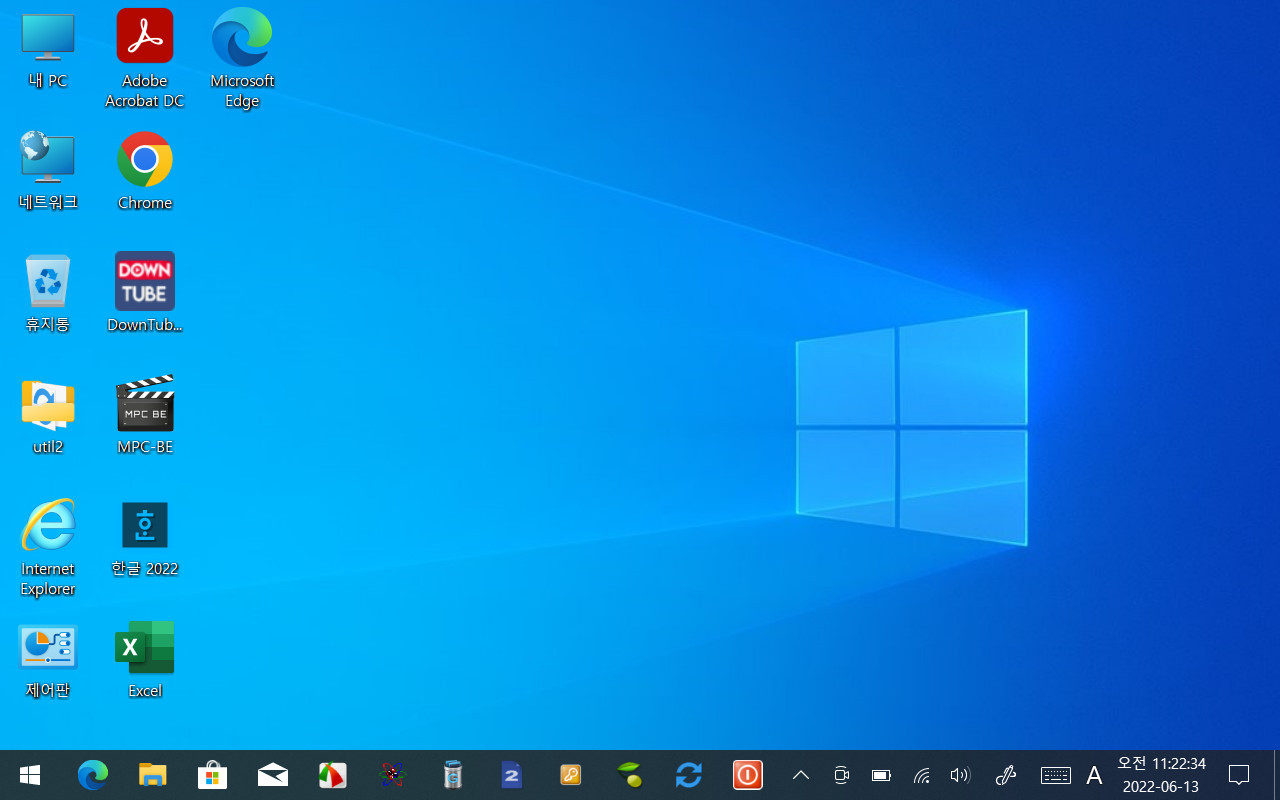Select the Adobe Acrobat DC shortcut
This screenshot has height=800, width=1280.
145,58
